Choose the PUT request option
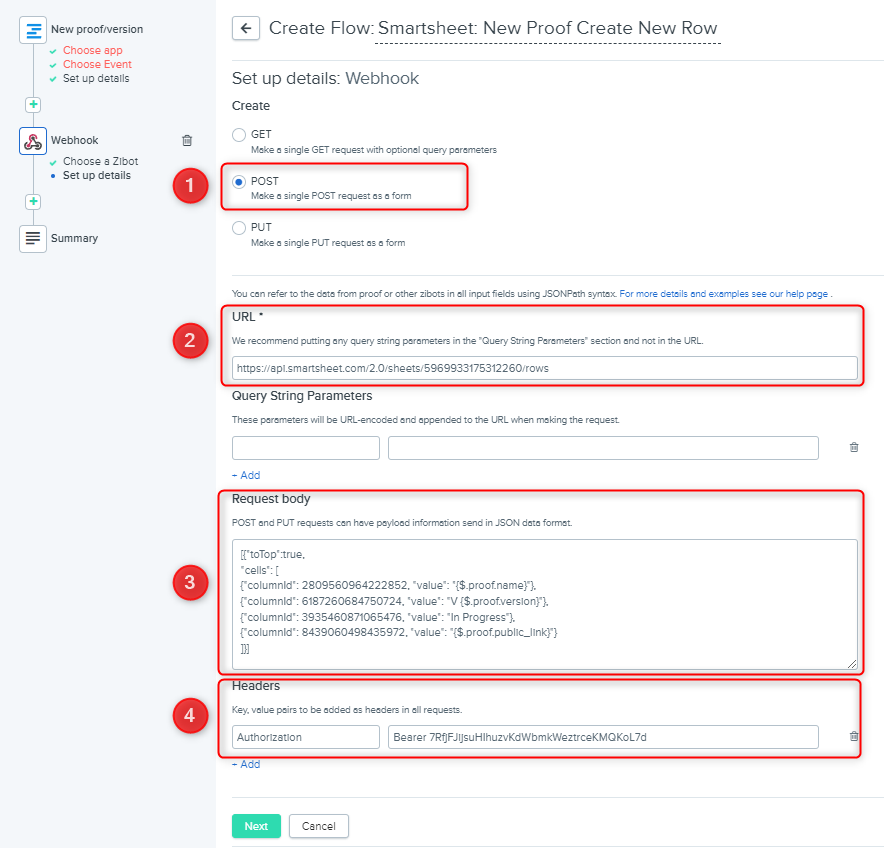The image size is (884, 848). point(239,228)
